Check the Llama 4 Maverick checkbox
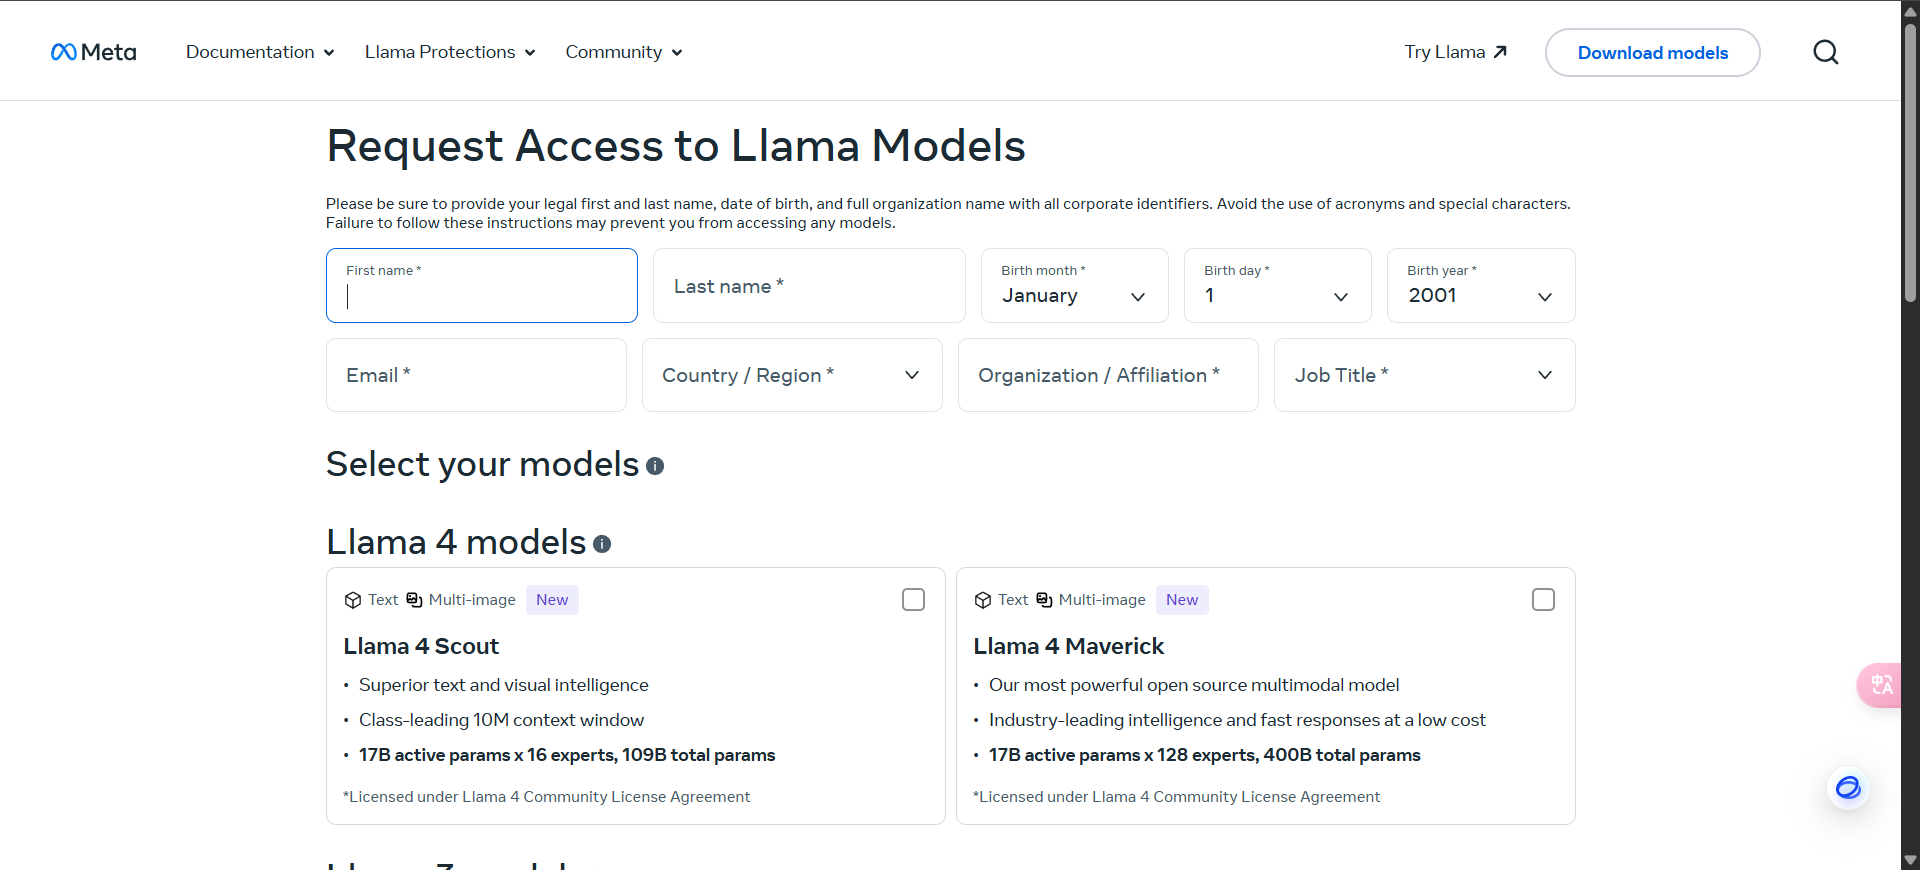 1543,600
